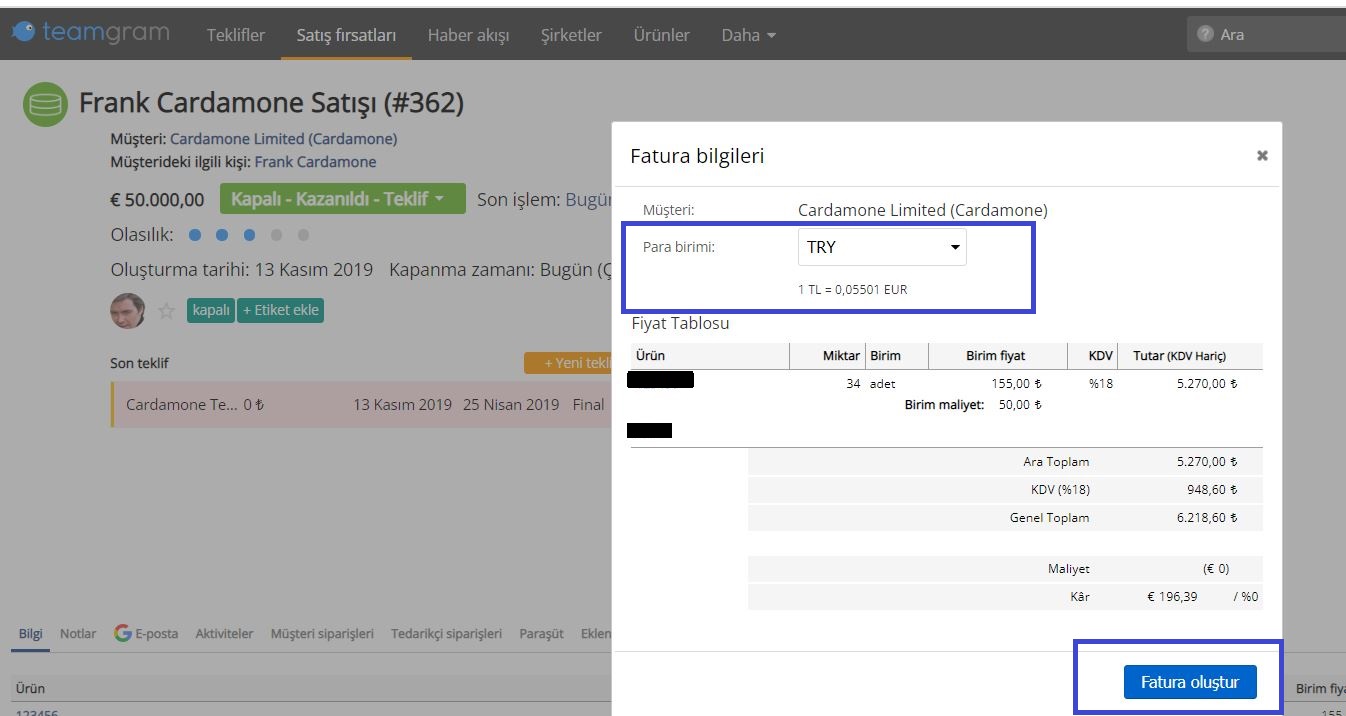The image size is (1346, 716).
Task: Click the Fatura oluştur button
Action: [x=1190, y=682]
